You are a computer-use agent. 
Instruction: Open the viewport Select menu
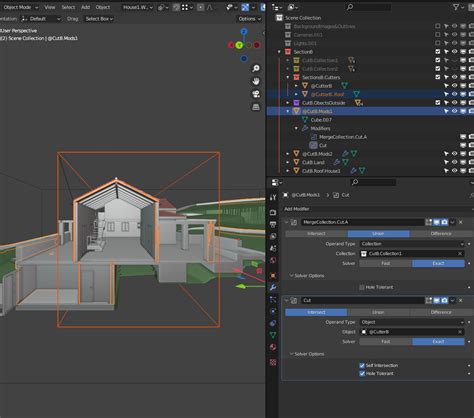[68, 7]
